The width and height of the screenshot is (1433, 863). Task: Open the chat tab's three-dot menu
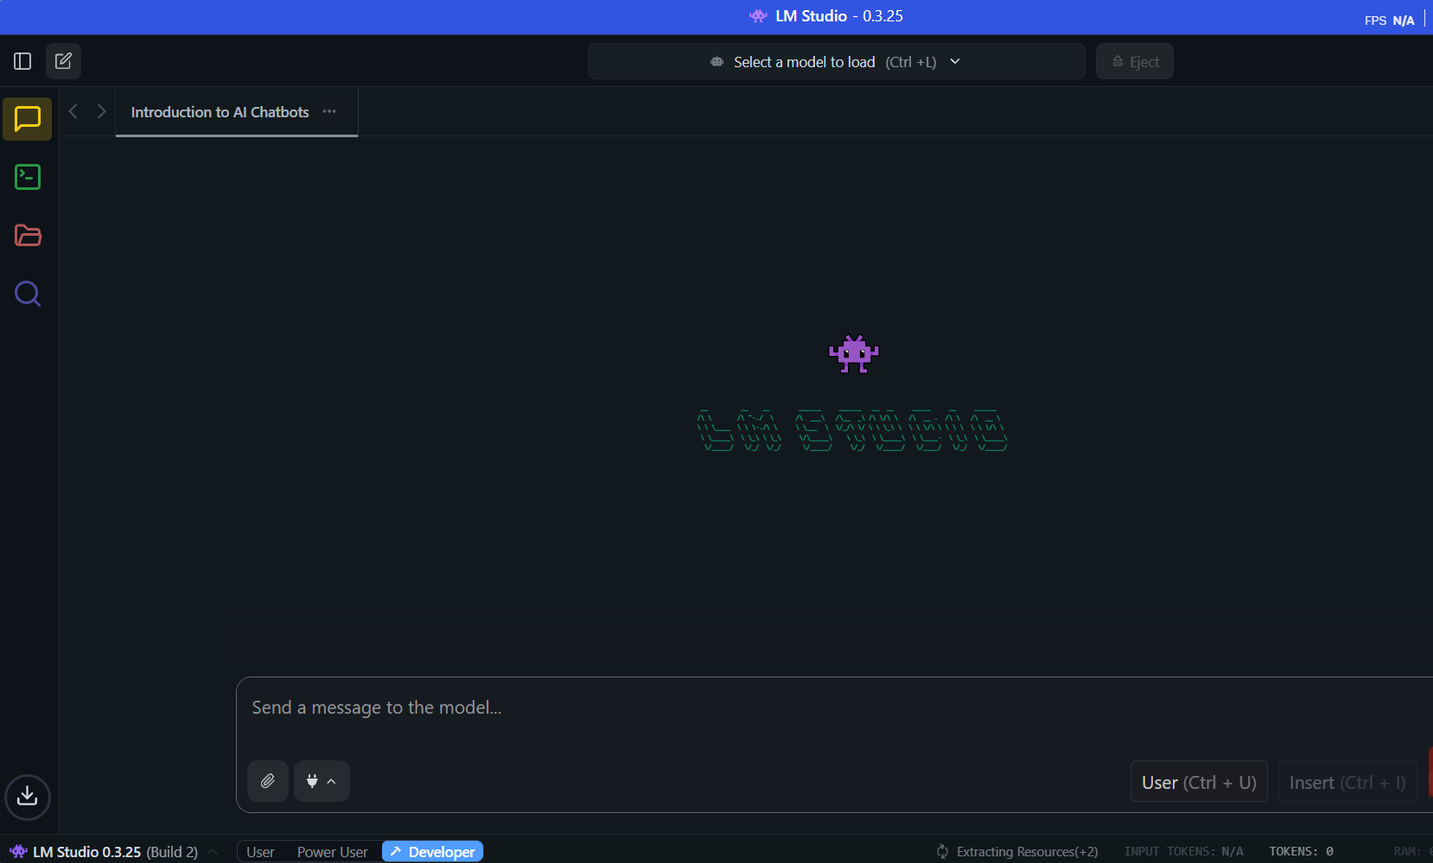click(x=329, y=112)
